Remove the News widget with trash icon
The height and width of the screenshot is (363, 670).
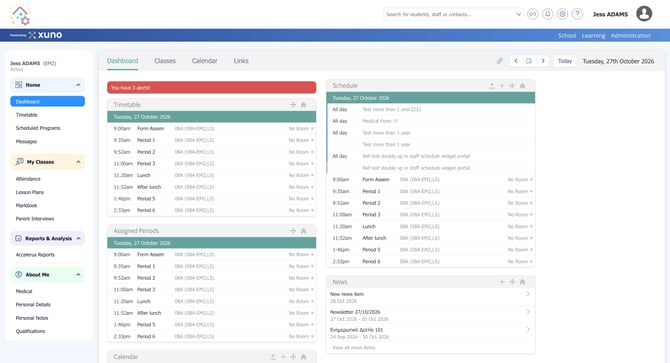click(522, 282)
